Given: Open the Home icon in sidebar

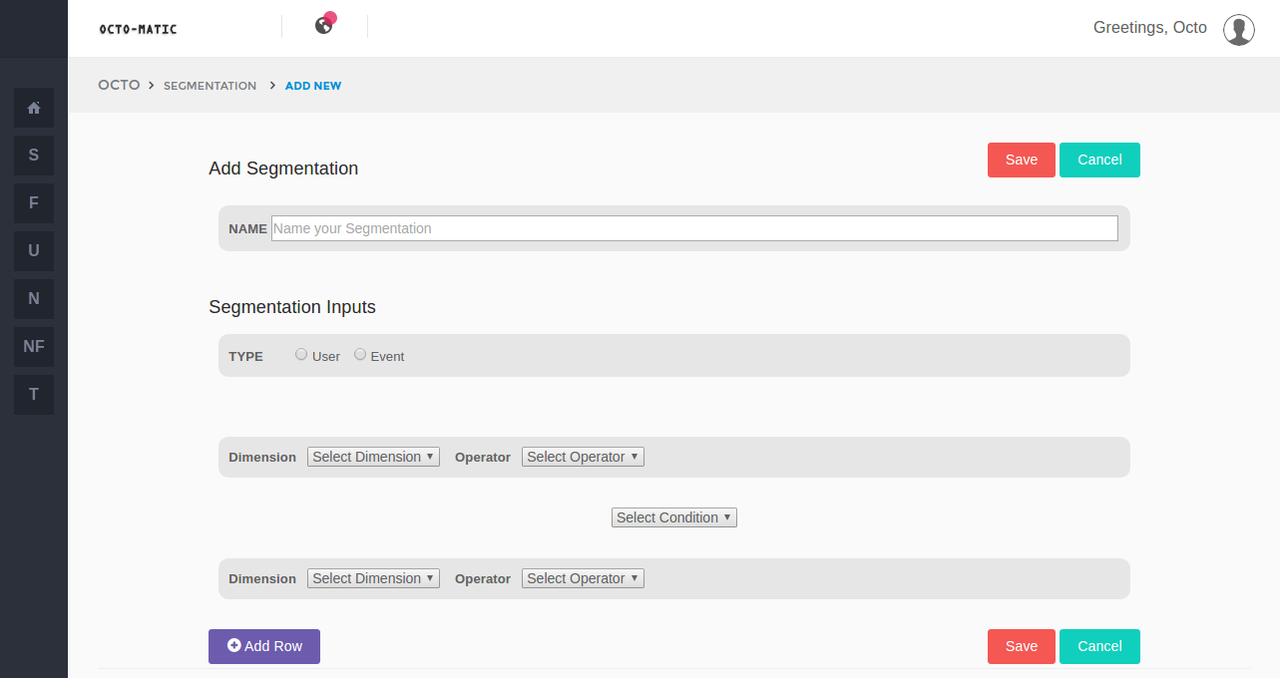Looking at the screenshot, I should (x=34, y=107).
